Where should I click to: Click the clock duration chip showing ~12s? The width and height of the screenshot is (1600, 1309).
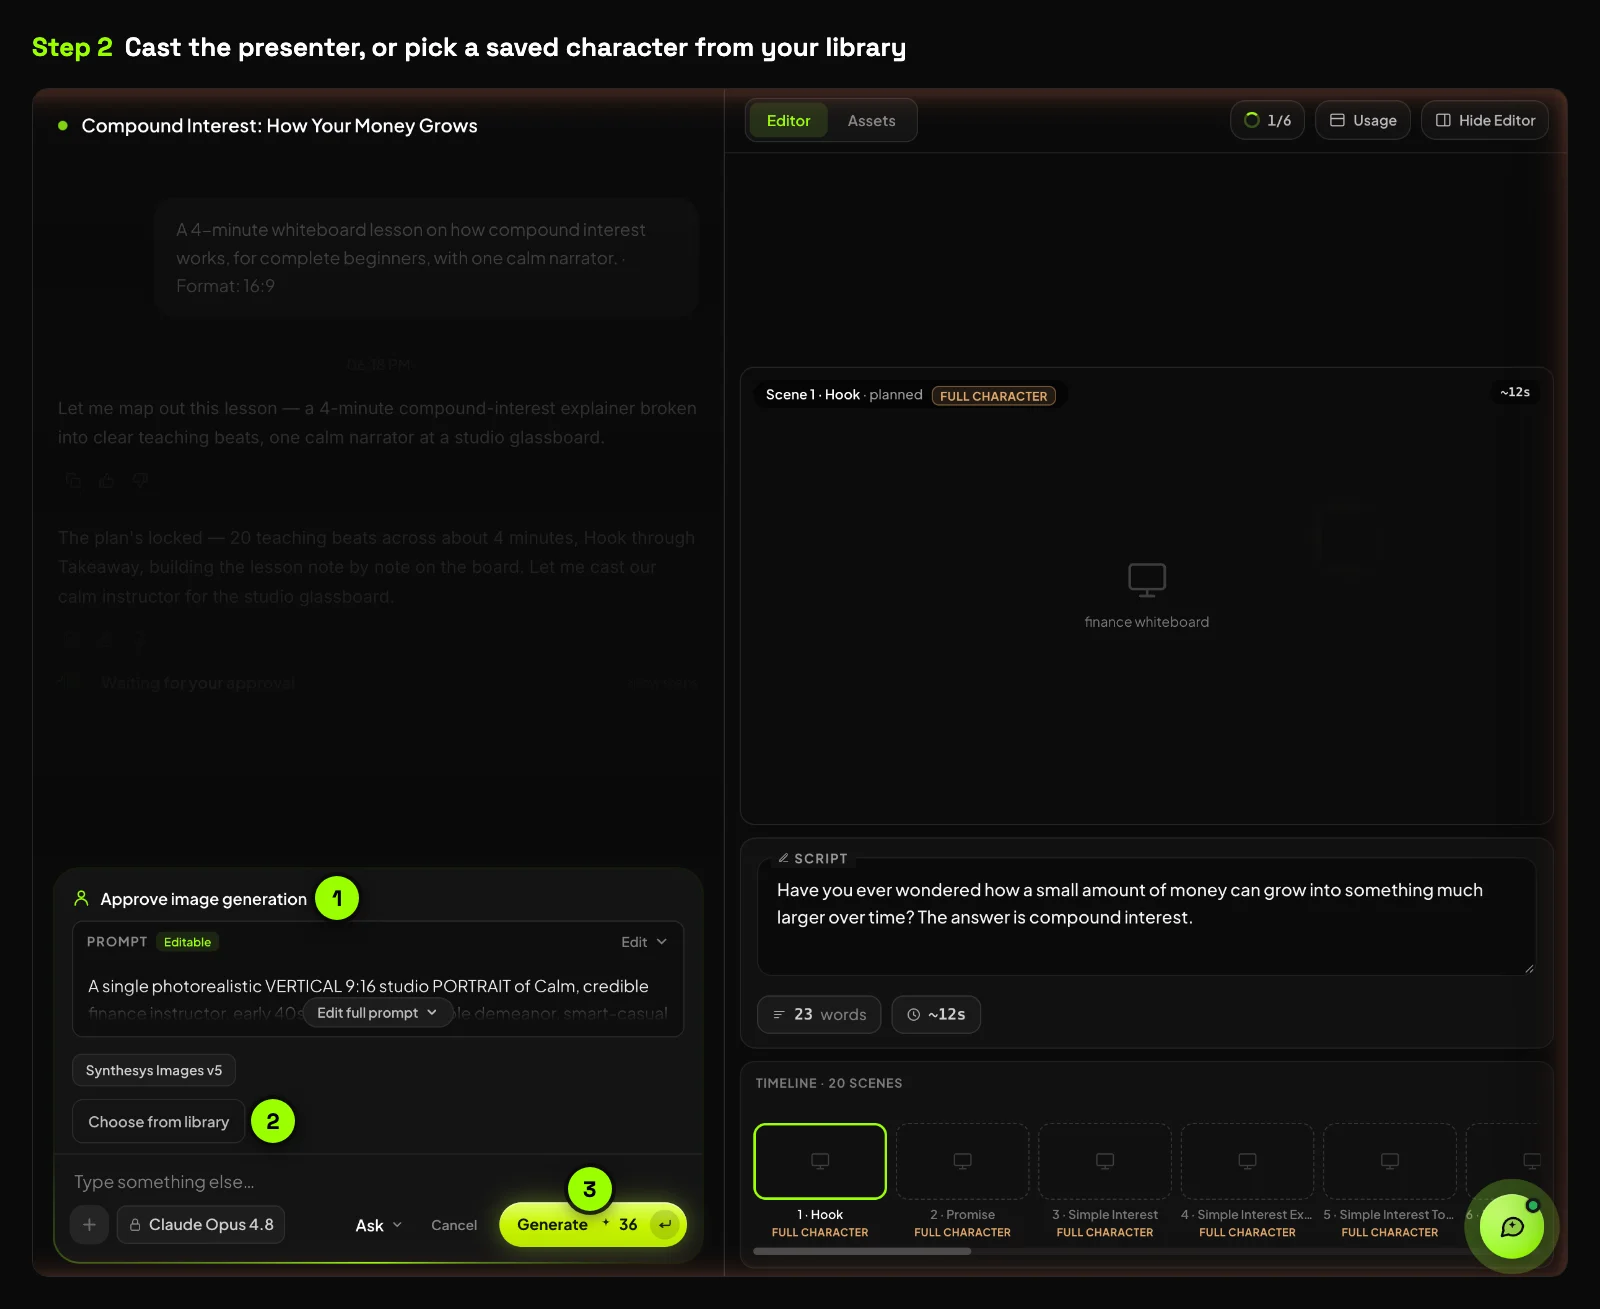coord(936,1014)
